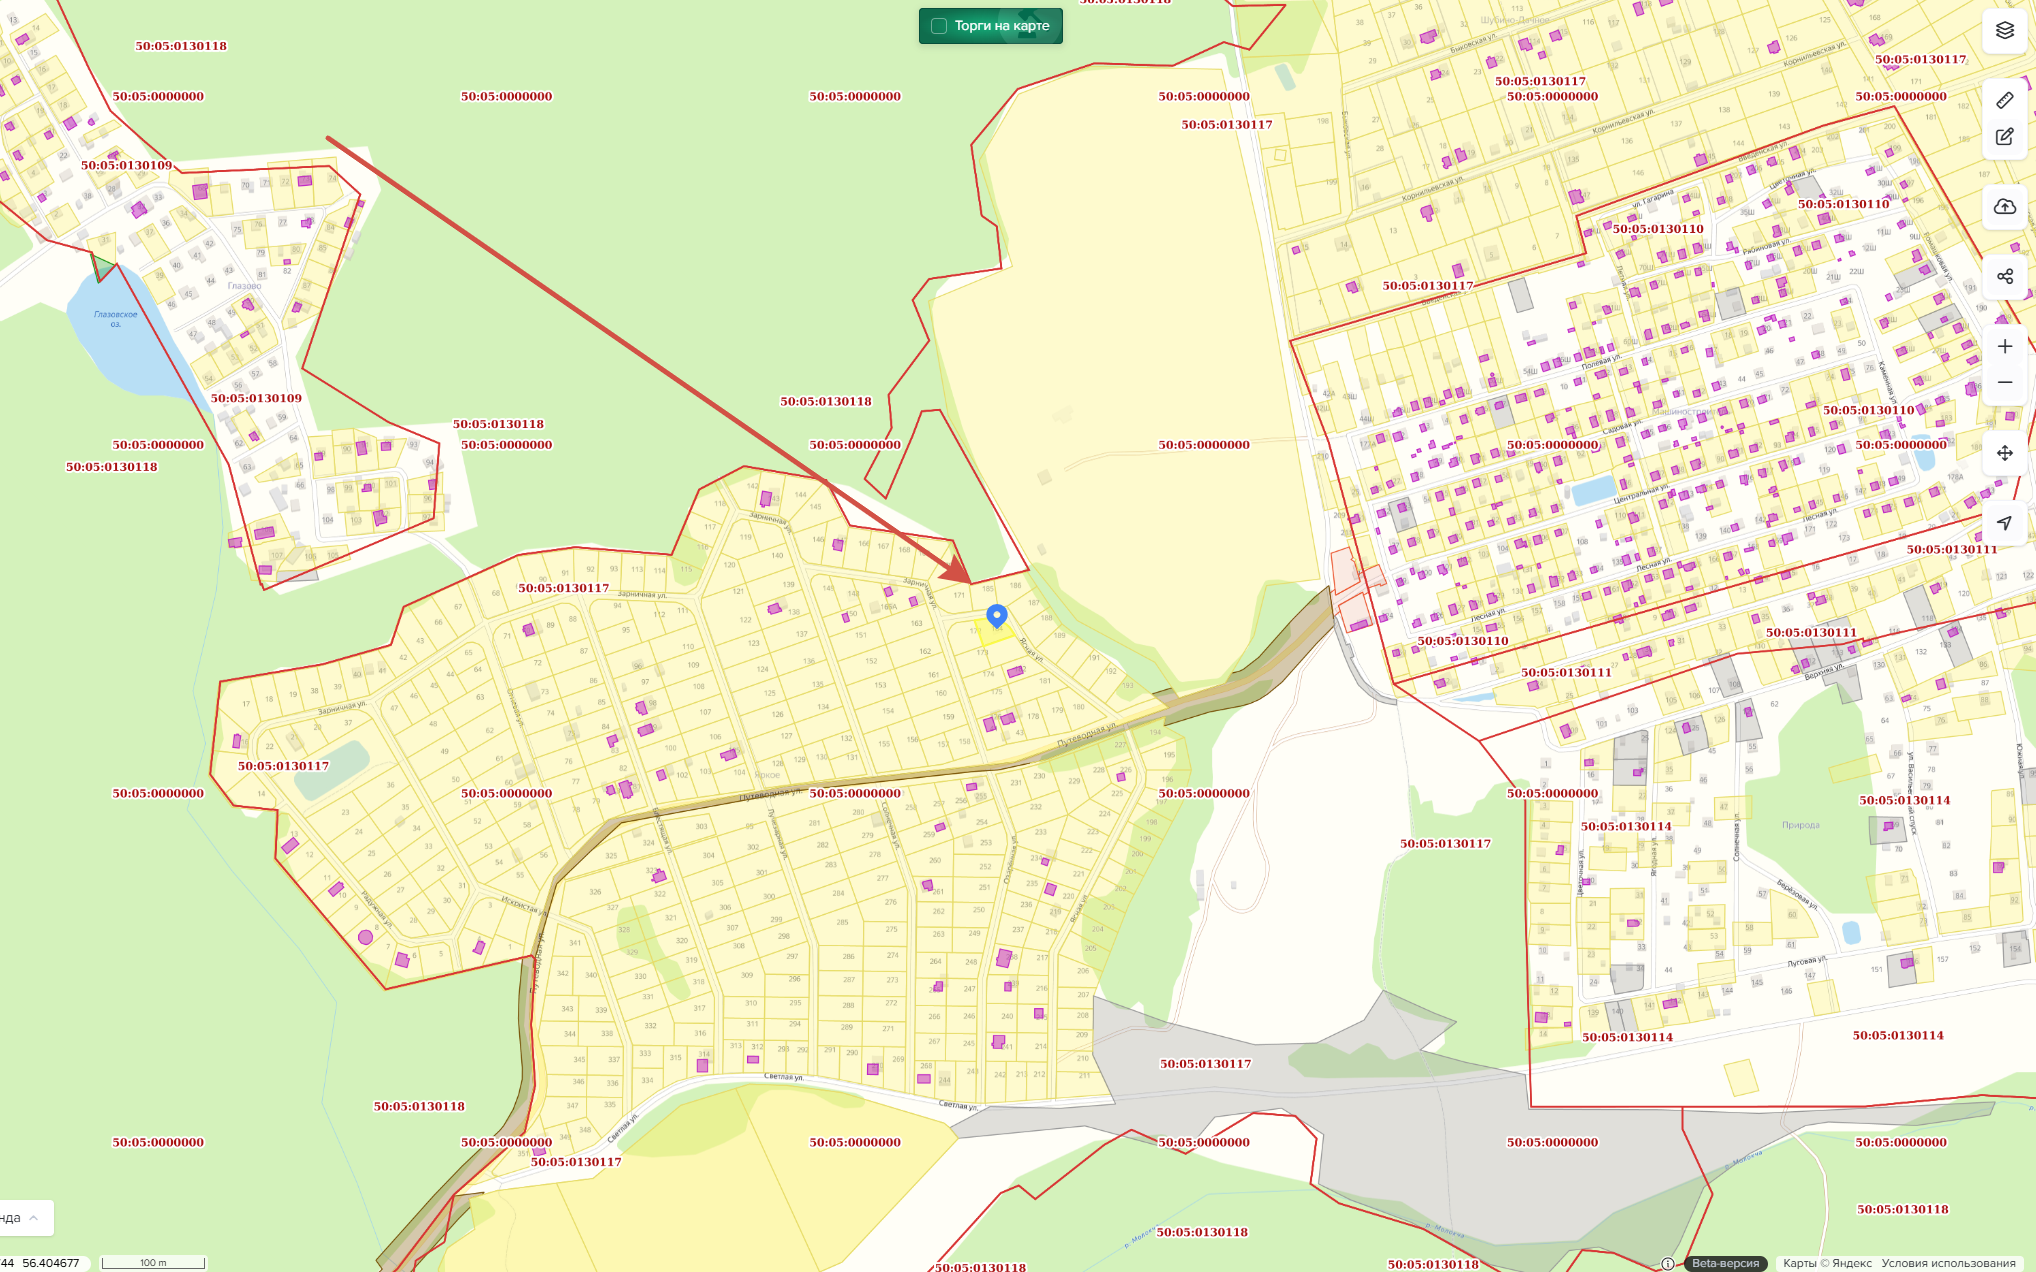The width and height of the screenshot is (2036, 1272).
Task: Expand the legend panel chevron
Action: 34,1217
